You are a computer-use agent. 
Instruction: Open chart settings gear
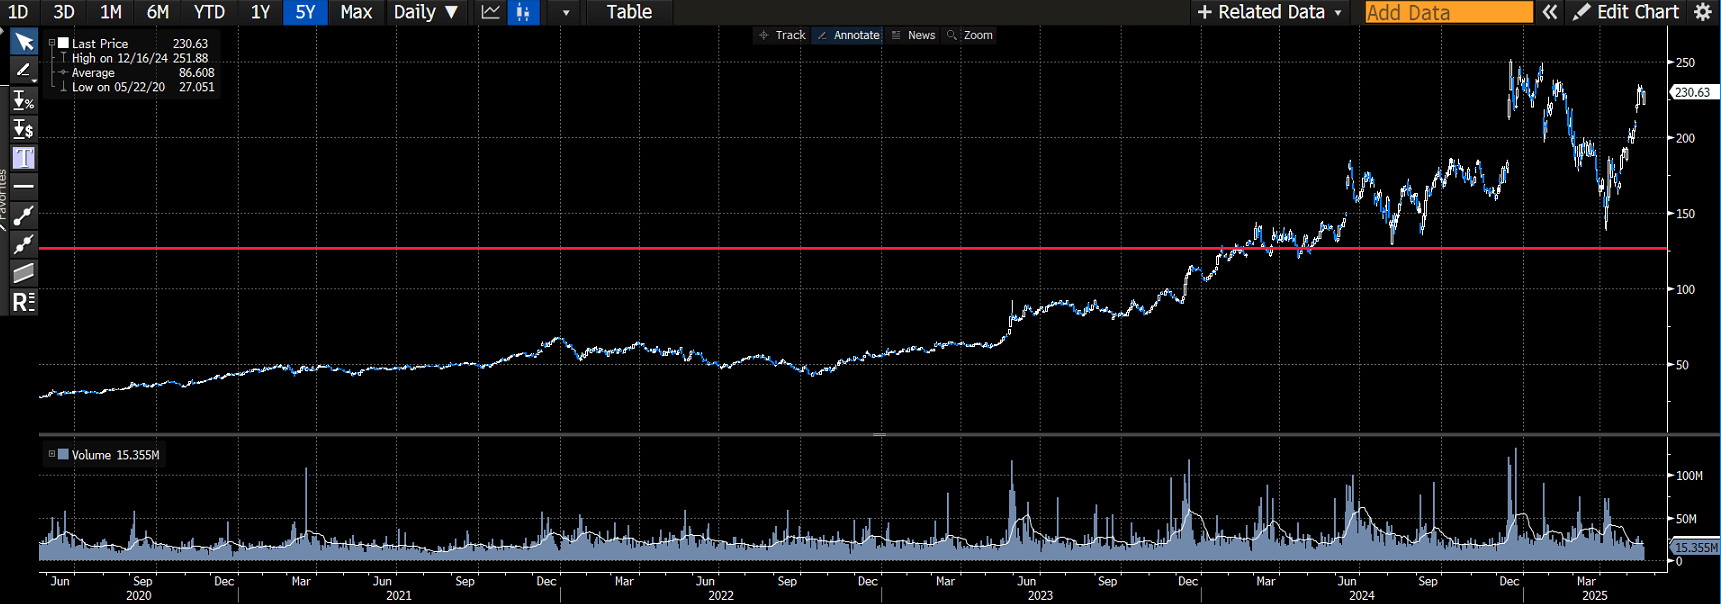coord(1703,12)
